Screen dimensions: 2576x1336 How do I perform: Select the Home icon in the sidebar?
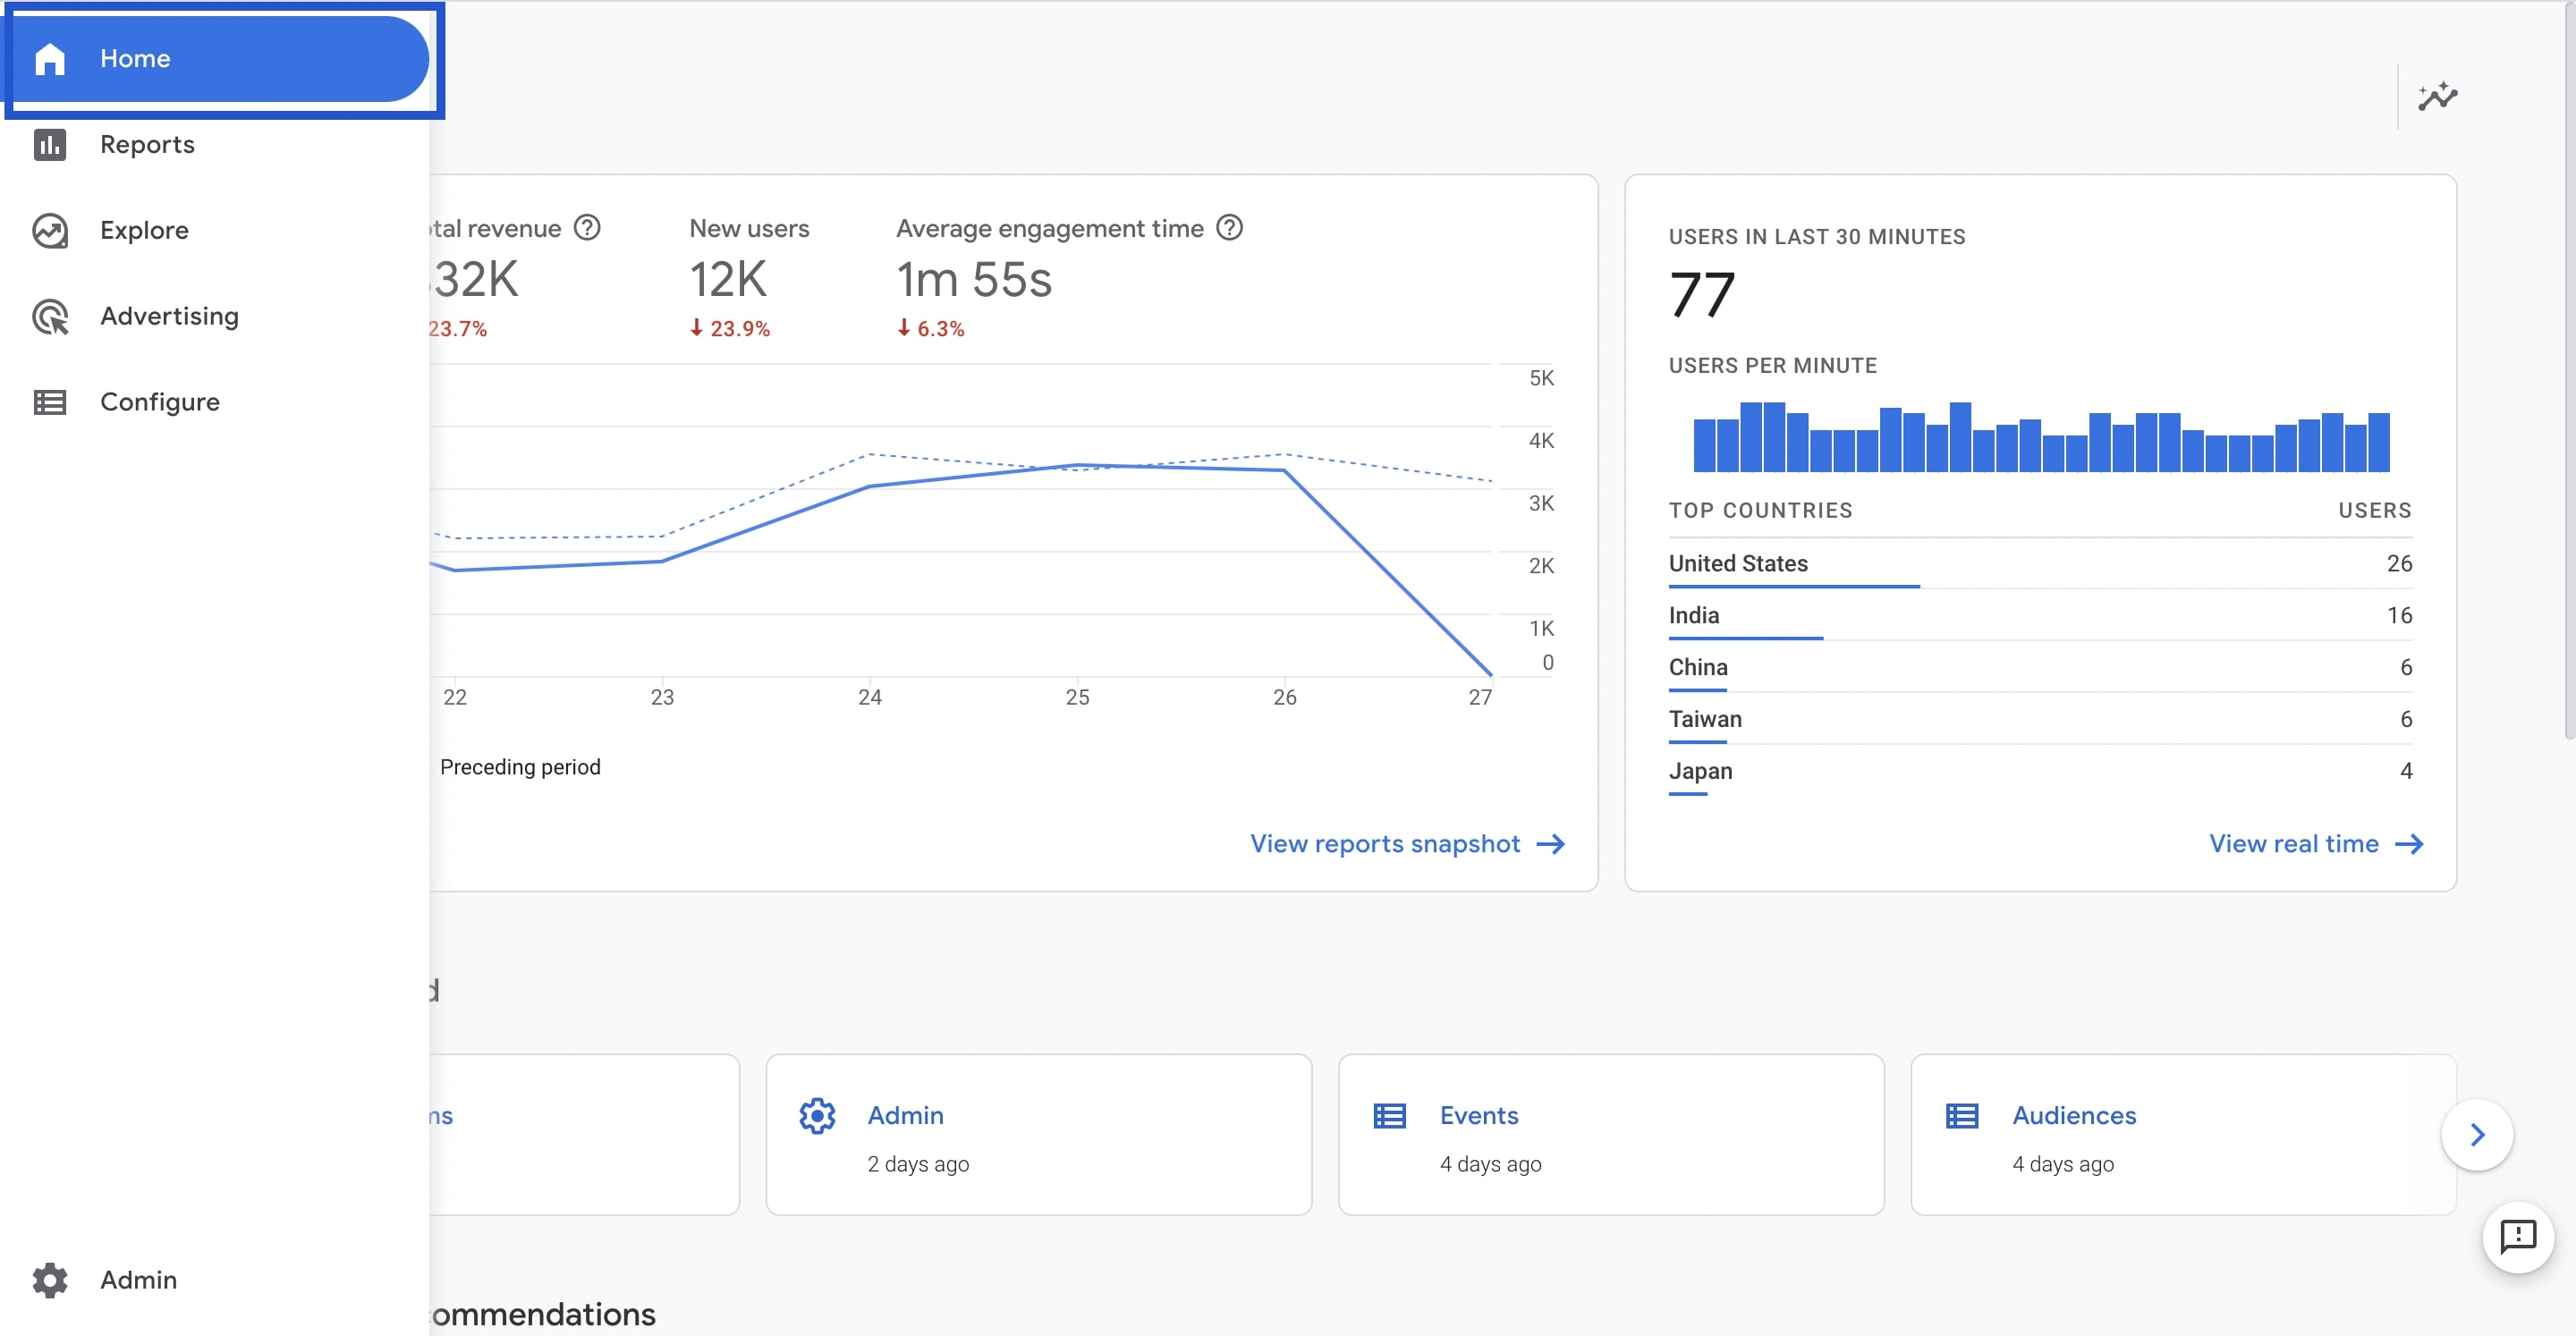(x=50, y=59)
